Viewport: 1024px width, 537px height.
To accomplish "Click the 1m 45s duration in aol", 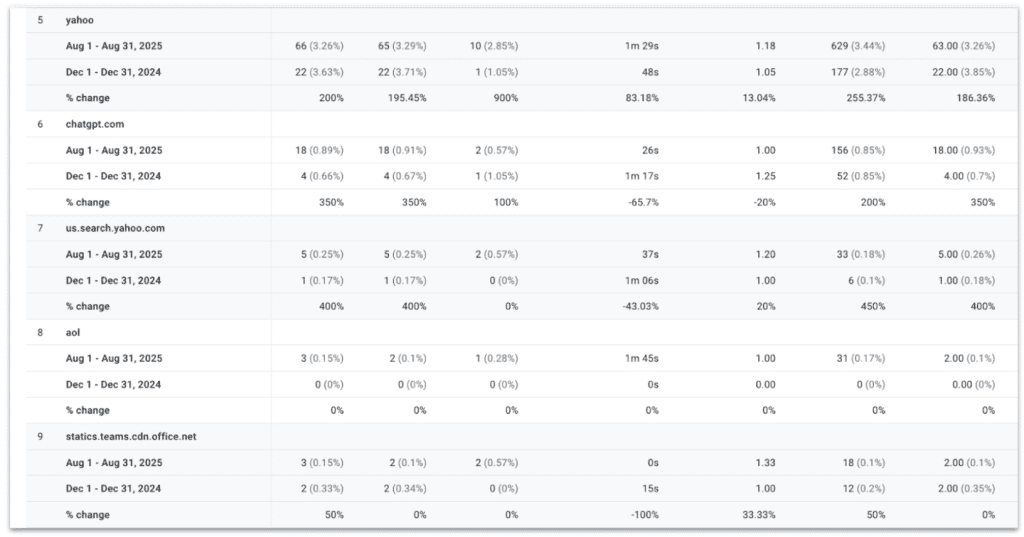I will [x=644, y=358].
